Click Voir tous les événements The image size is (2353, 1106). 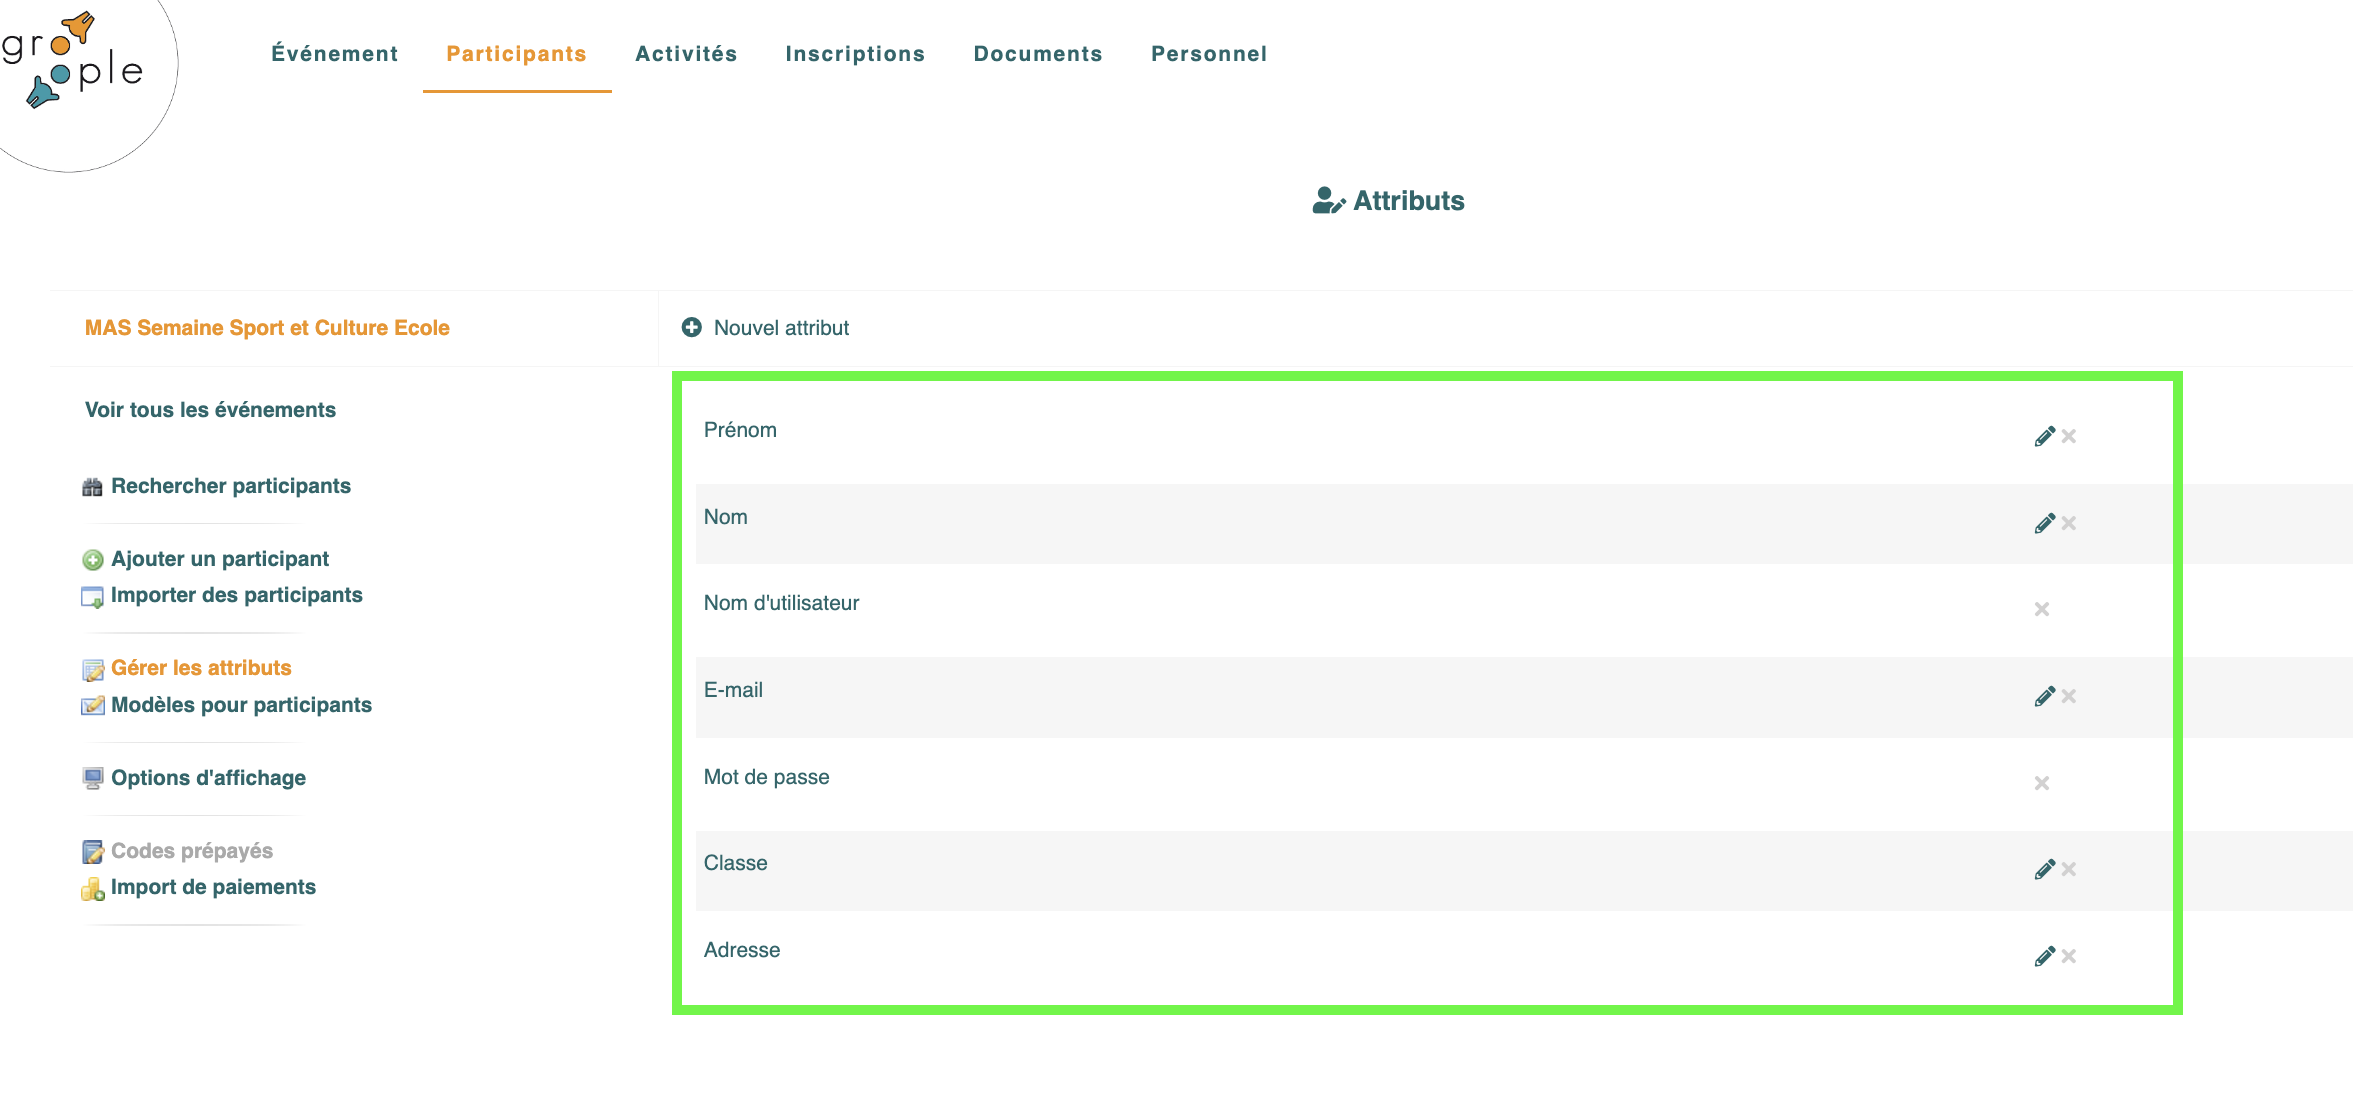[x=210, y=410]
